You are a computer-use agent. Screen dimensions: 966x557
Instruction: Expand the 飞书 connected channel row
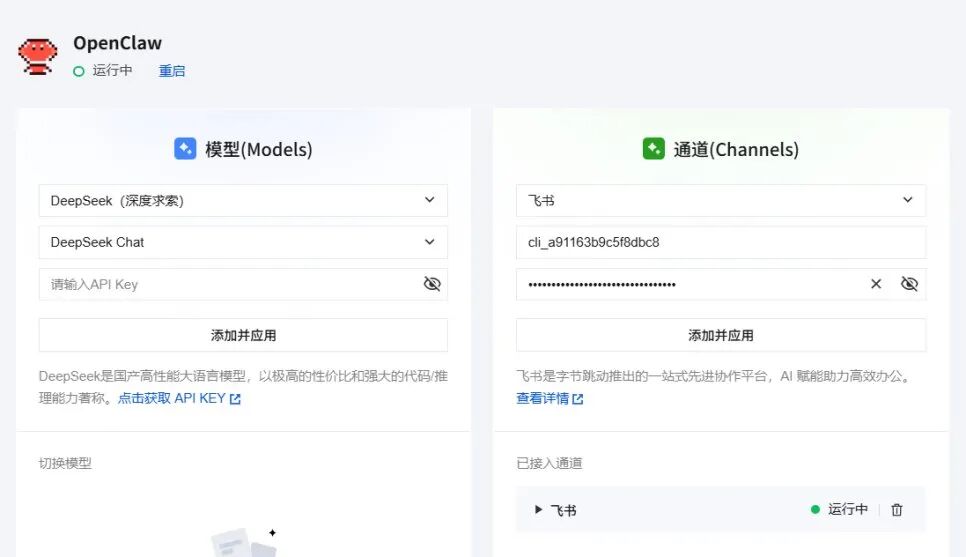click(538, 510)
